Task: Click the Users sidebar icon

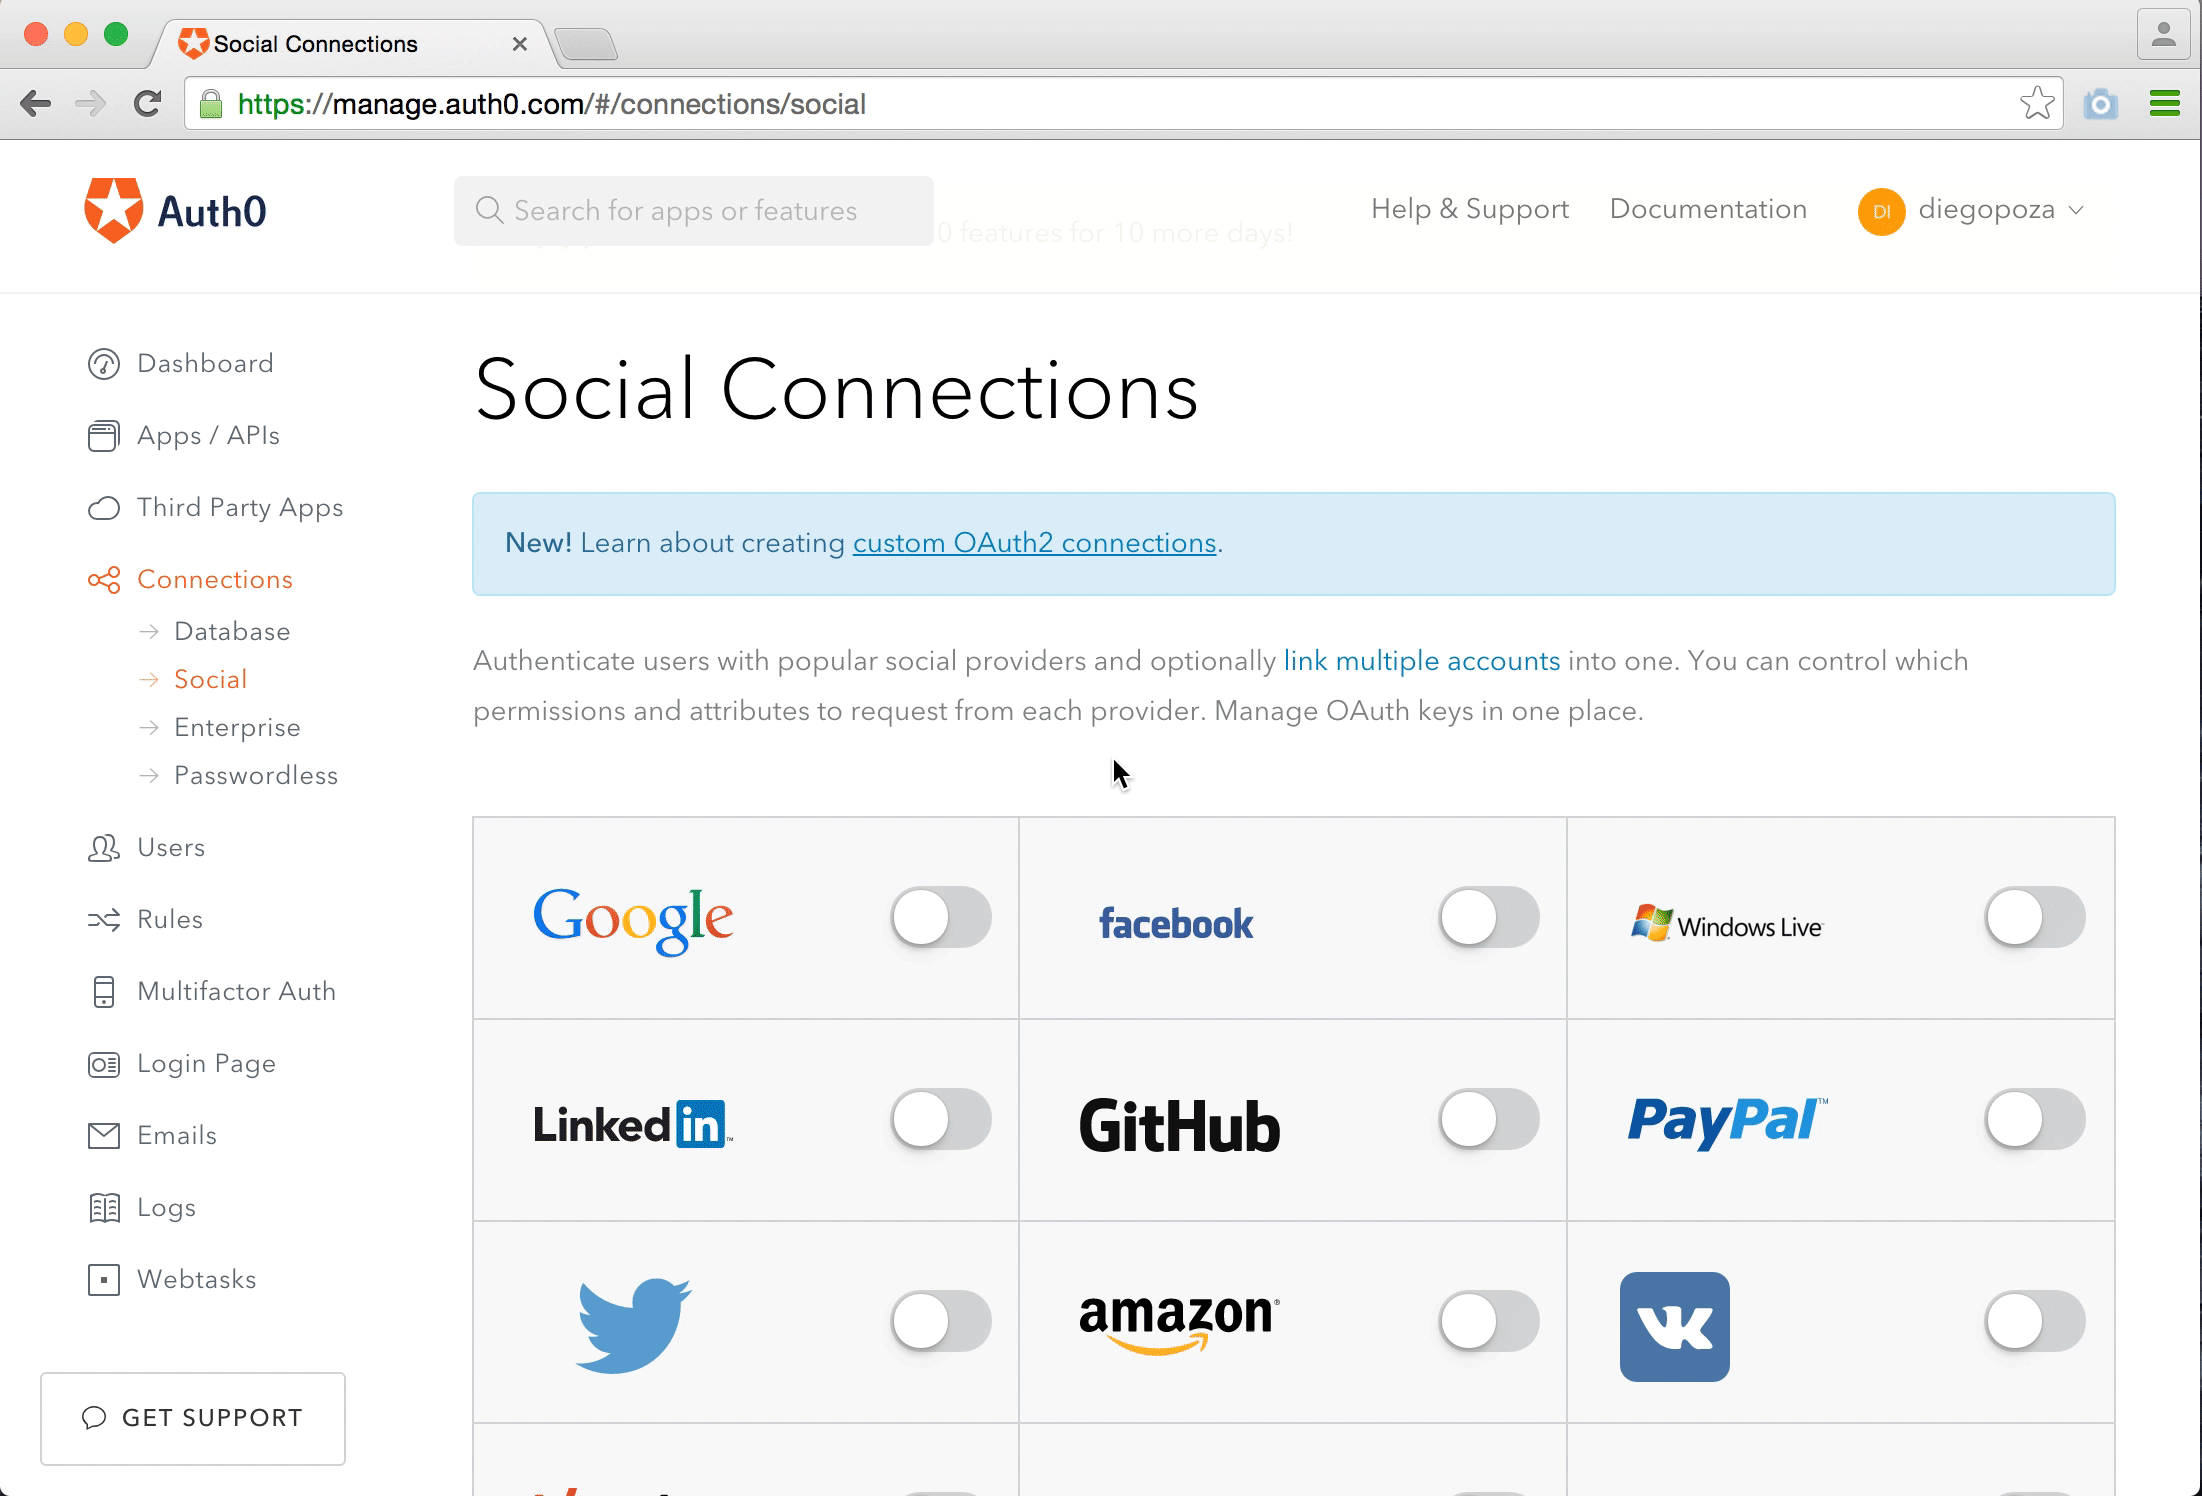Action: tap(104, 847)
